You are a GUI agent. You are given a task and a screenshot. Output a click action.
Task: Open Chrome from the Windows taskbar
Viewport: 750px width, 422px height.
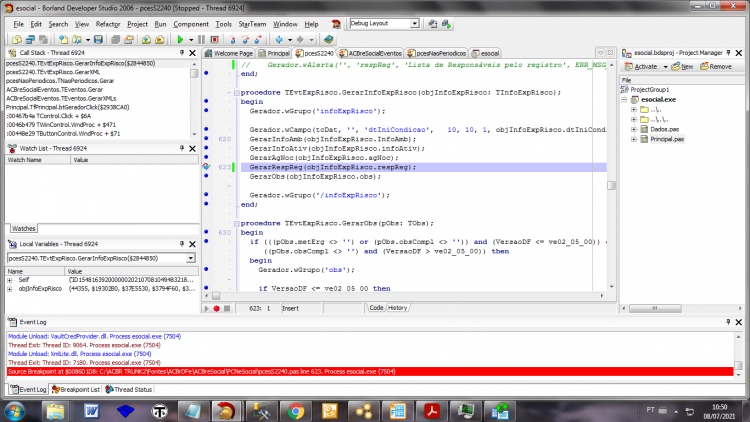(296, 411)
